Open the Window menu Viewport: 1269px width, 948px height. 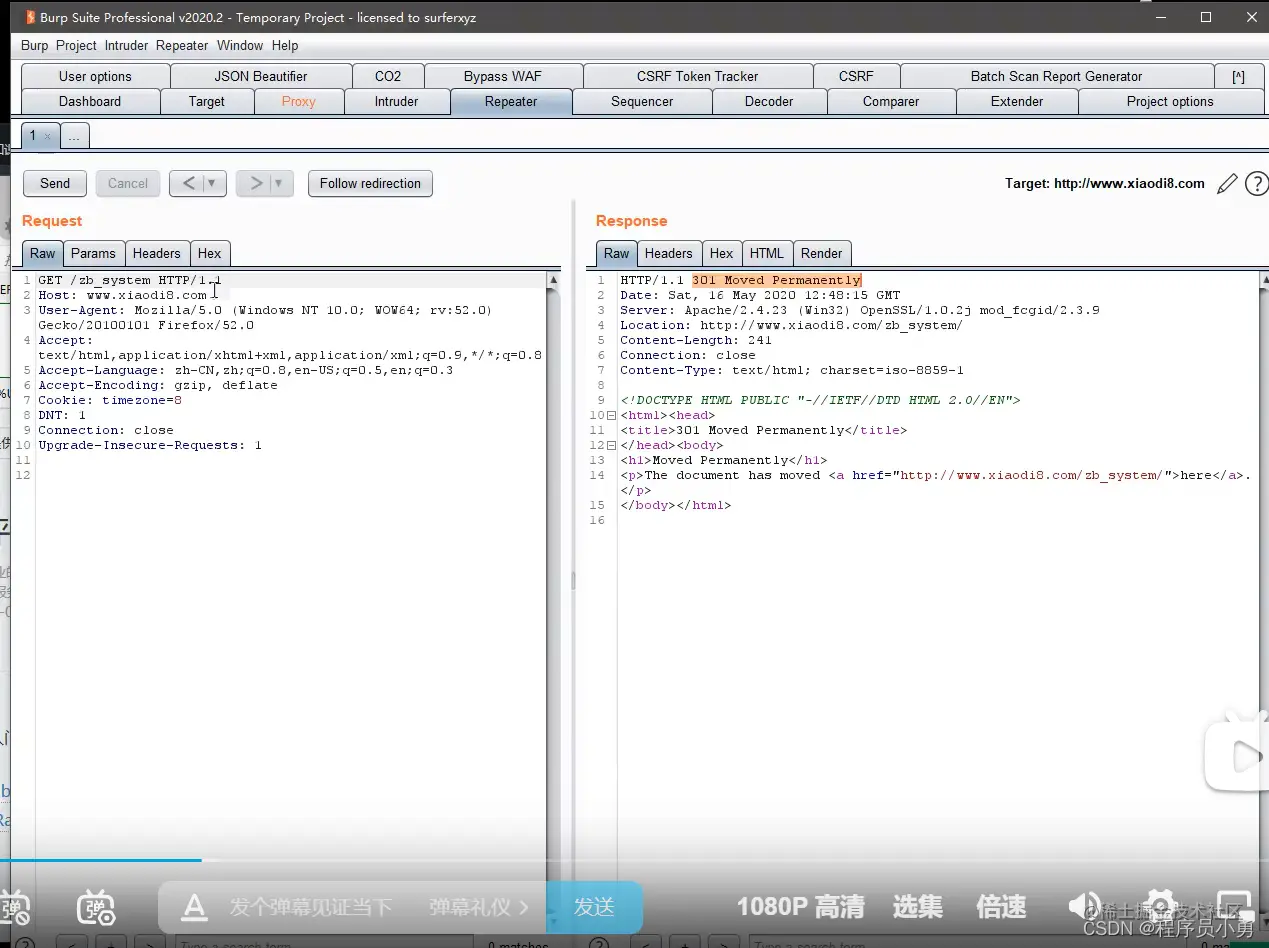click(x=240, y=45)
